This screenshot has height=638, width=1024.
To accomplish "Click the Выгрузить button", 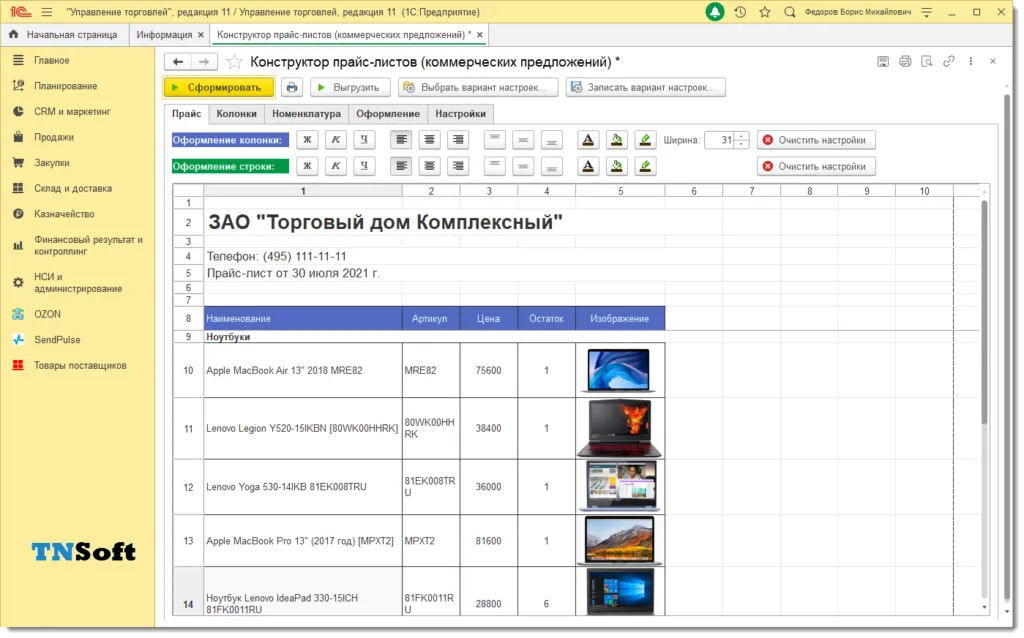I will [x=350, y=87].
